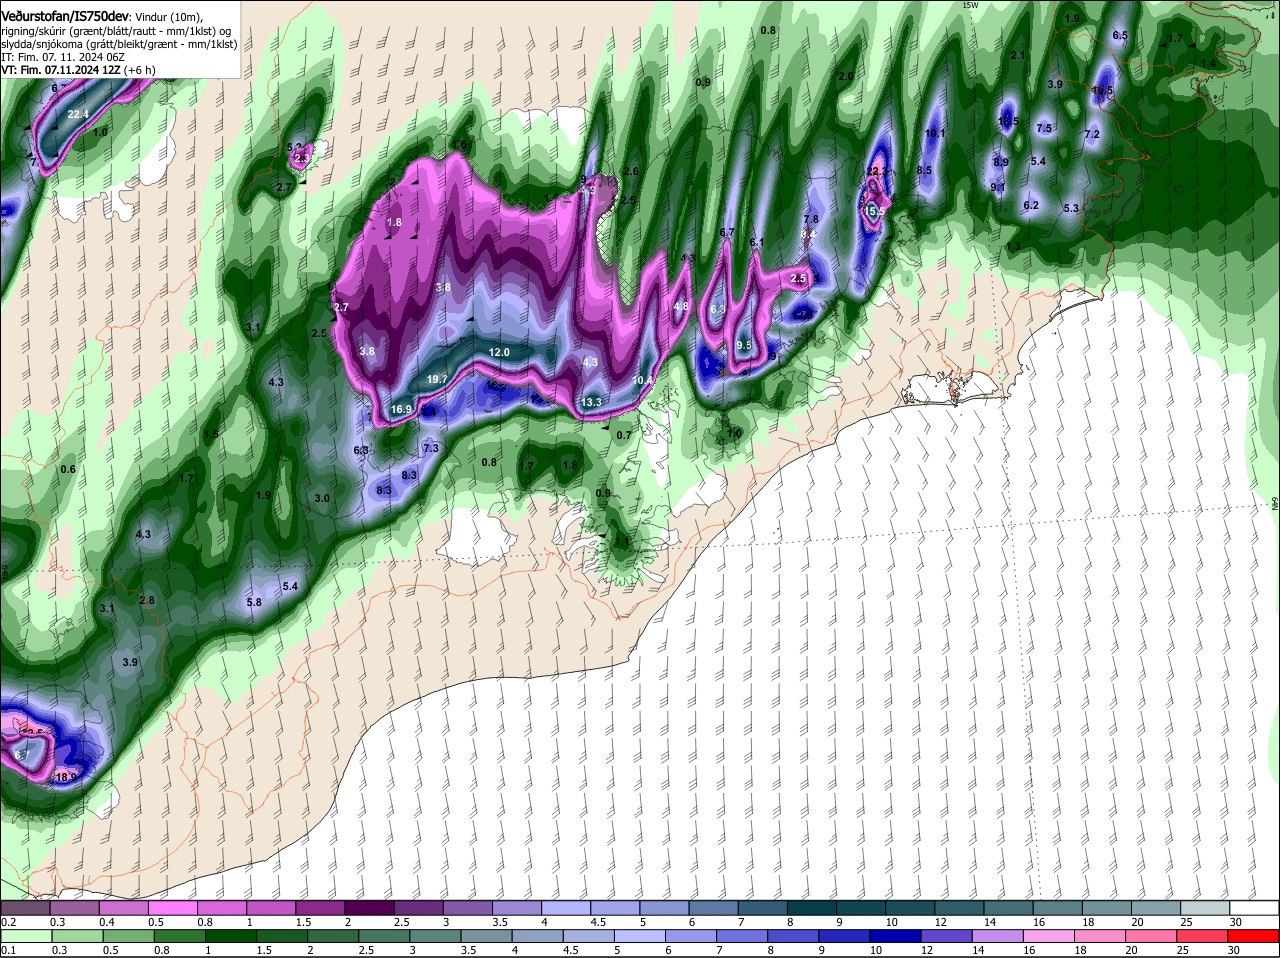Select the bright pink 0.5 swatch in top legend row
This screenshot has height=958, width=1280.
[173, 908]
